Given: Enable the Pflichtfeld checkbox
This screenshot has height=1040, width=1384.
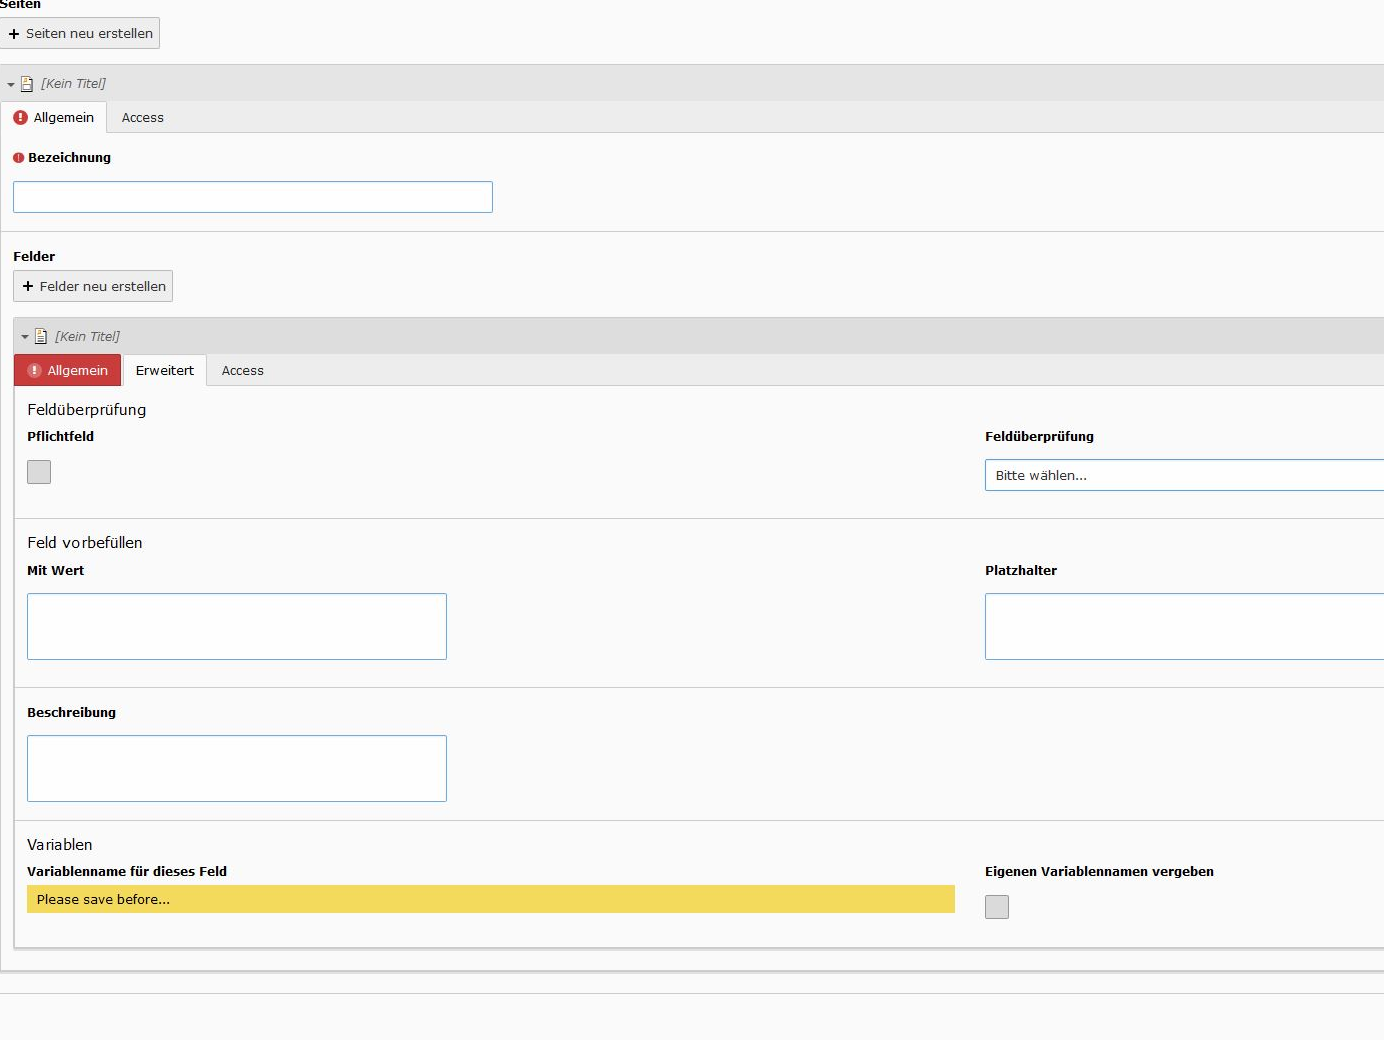Looking at the screenshot, I should 39,472.
